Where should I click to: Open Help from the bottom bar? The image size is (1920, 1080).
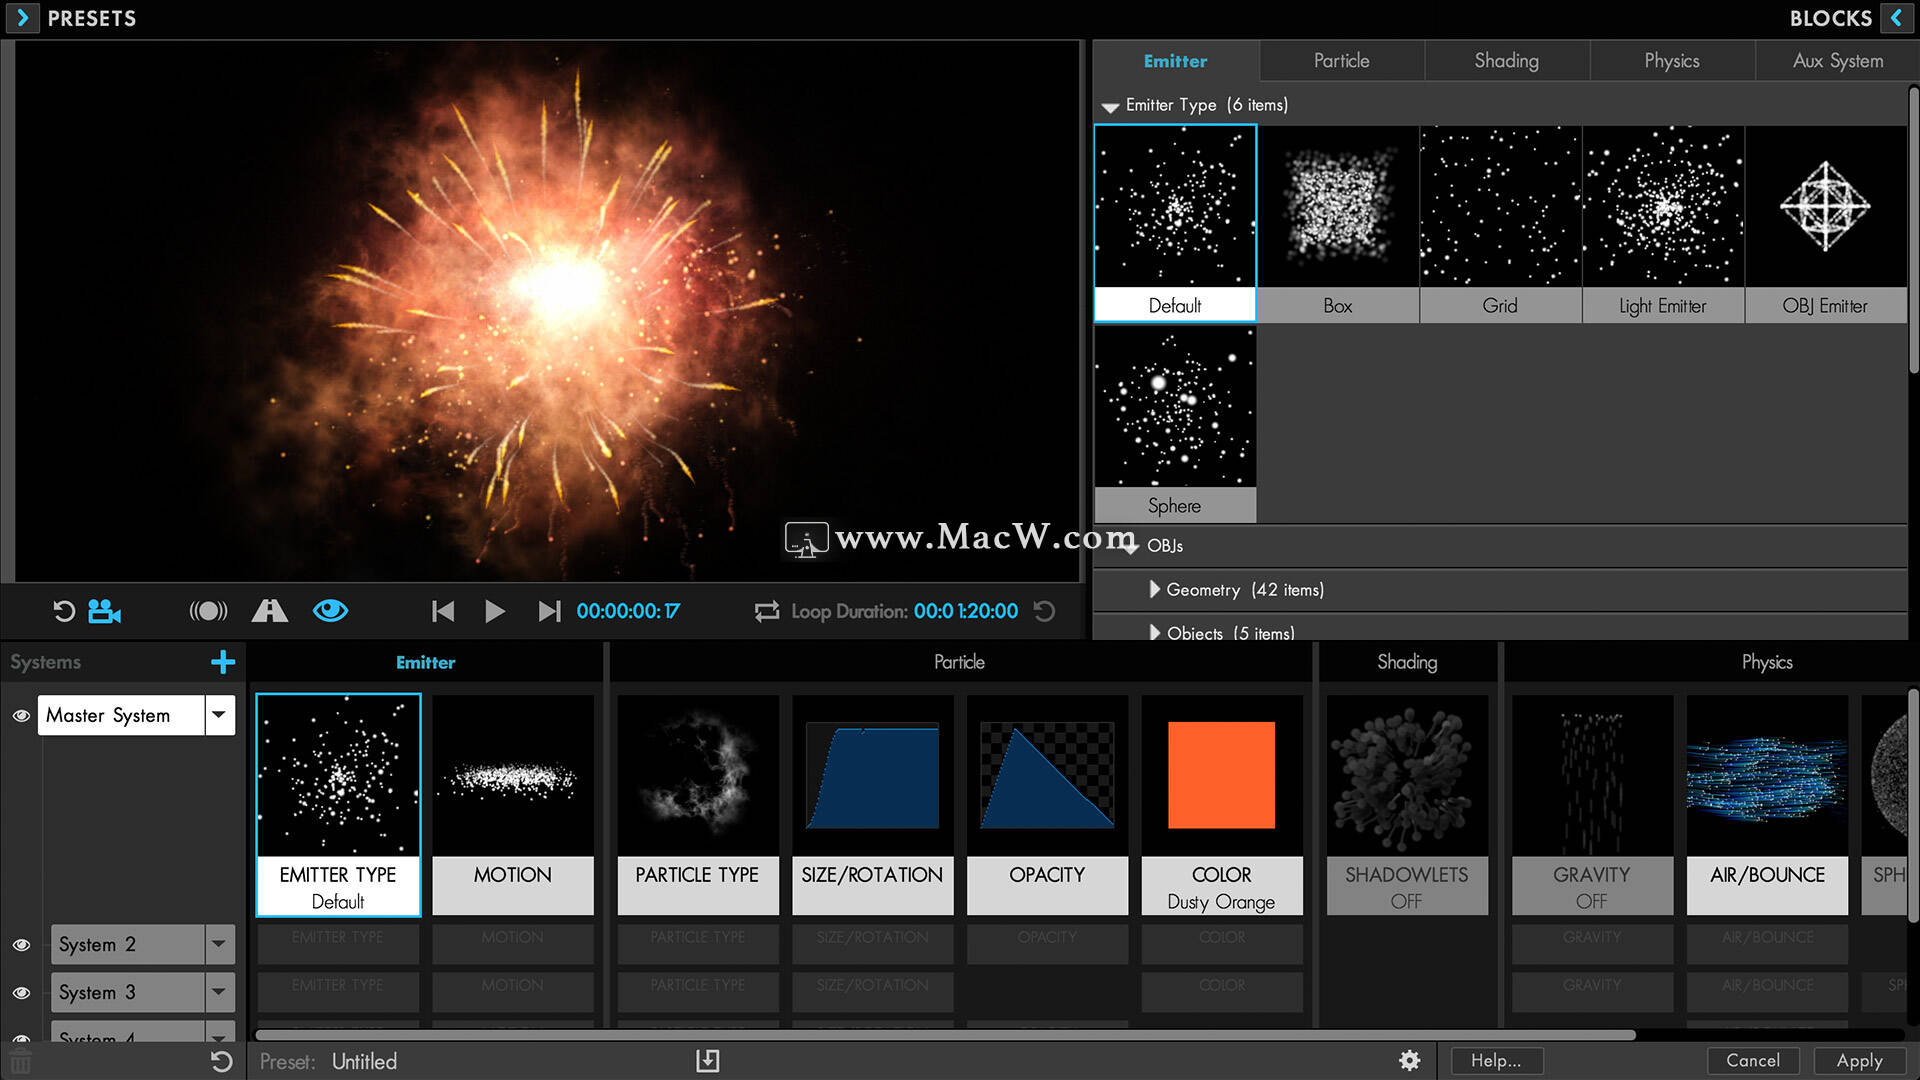click(1495, 1060)
